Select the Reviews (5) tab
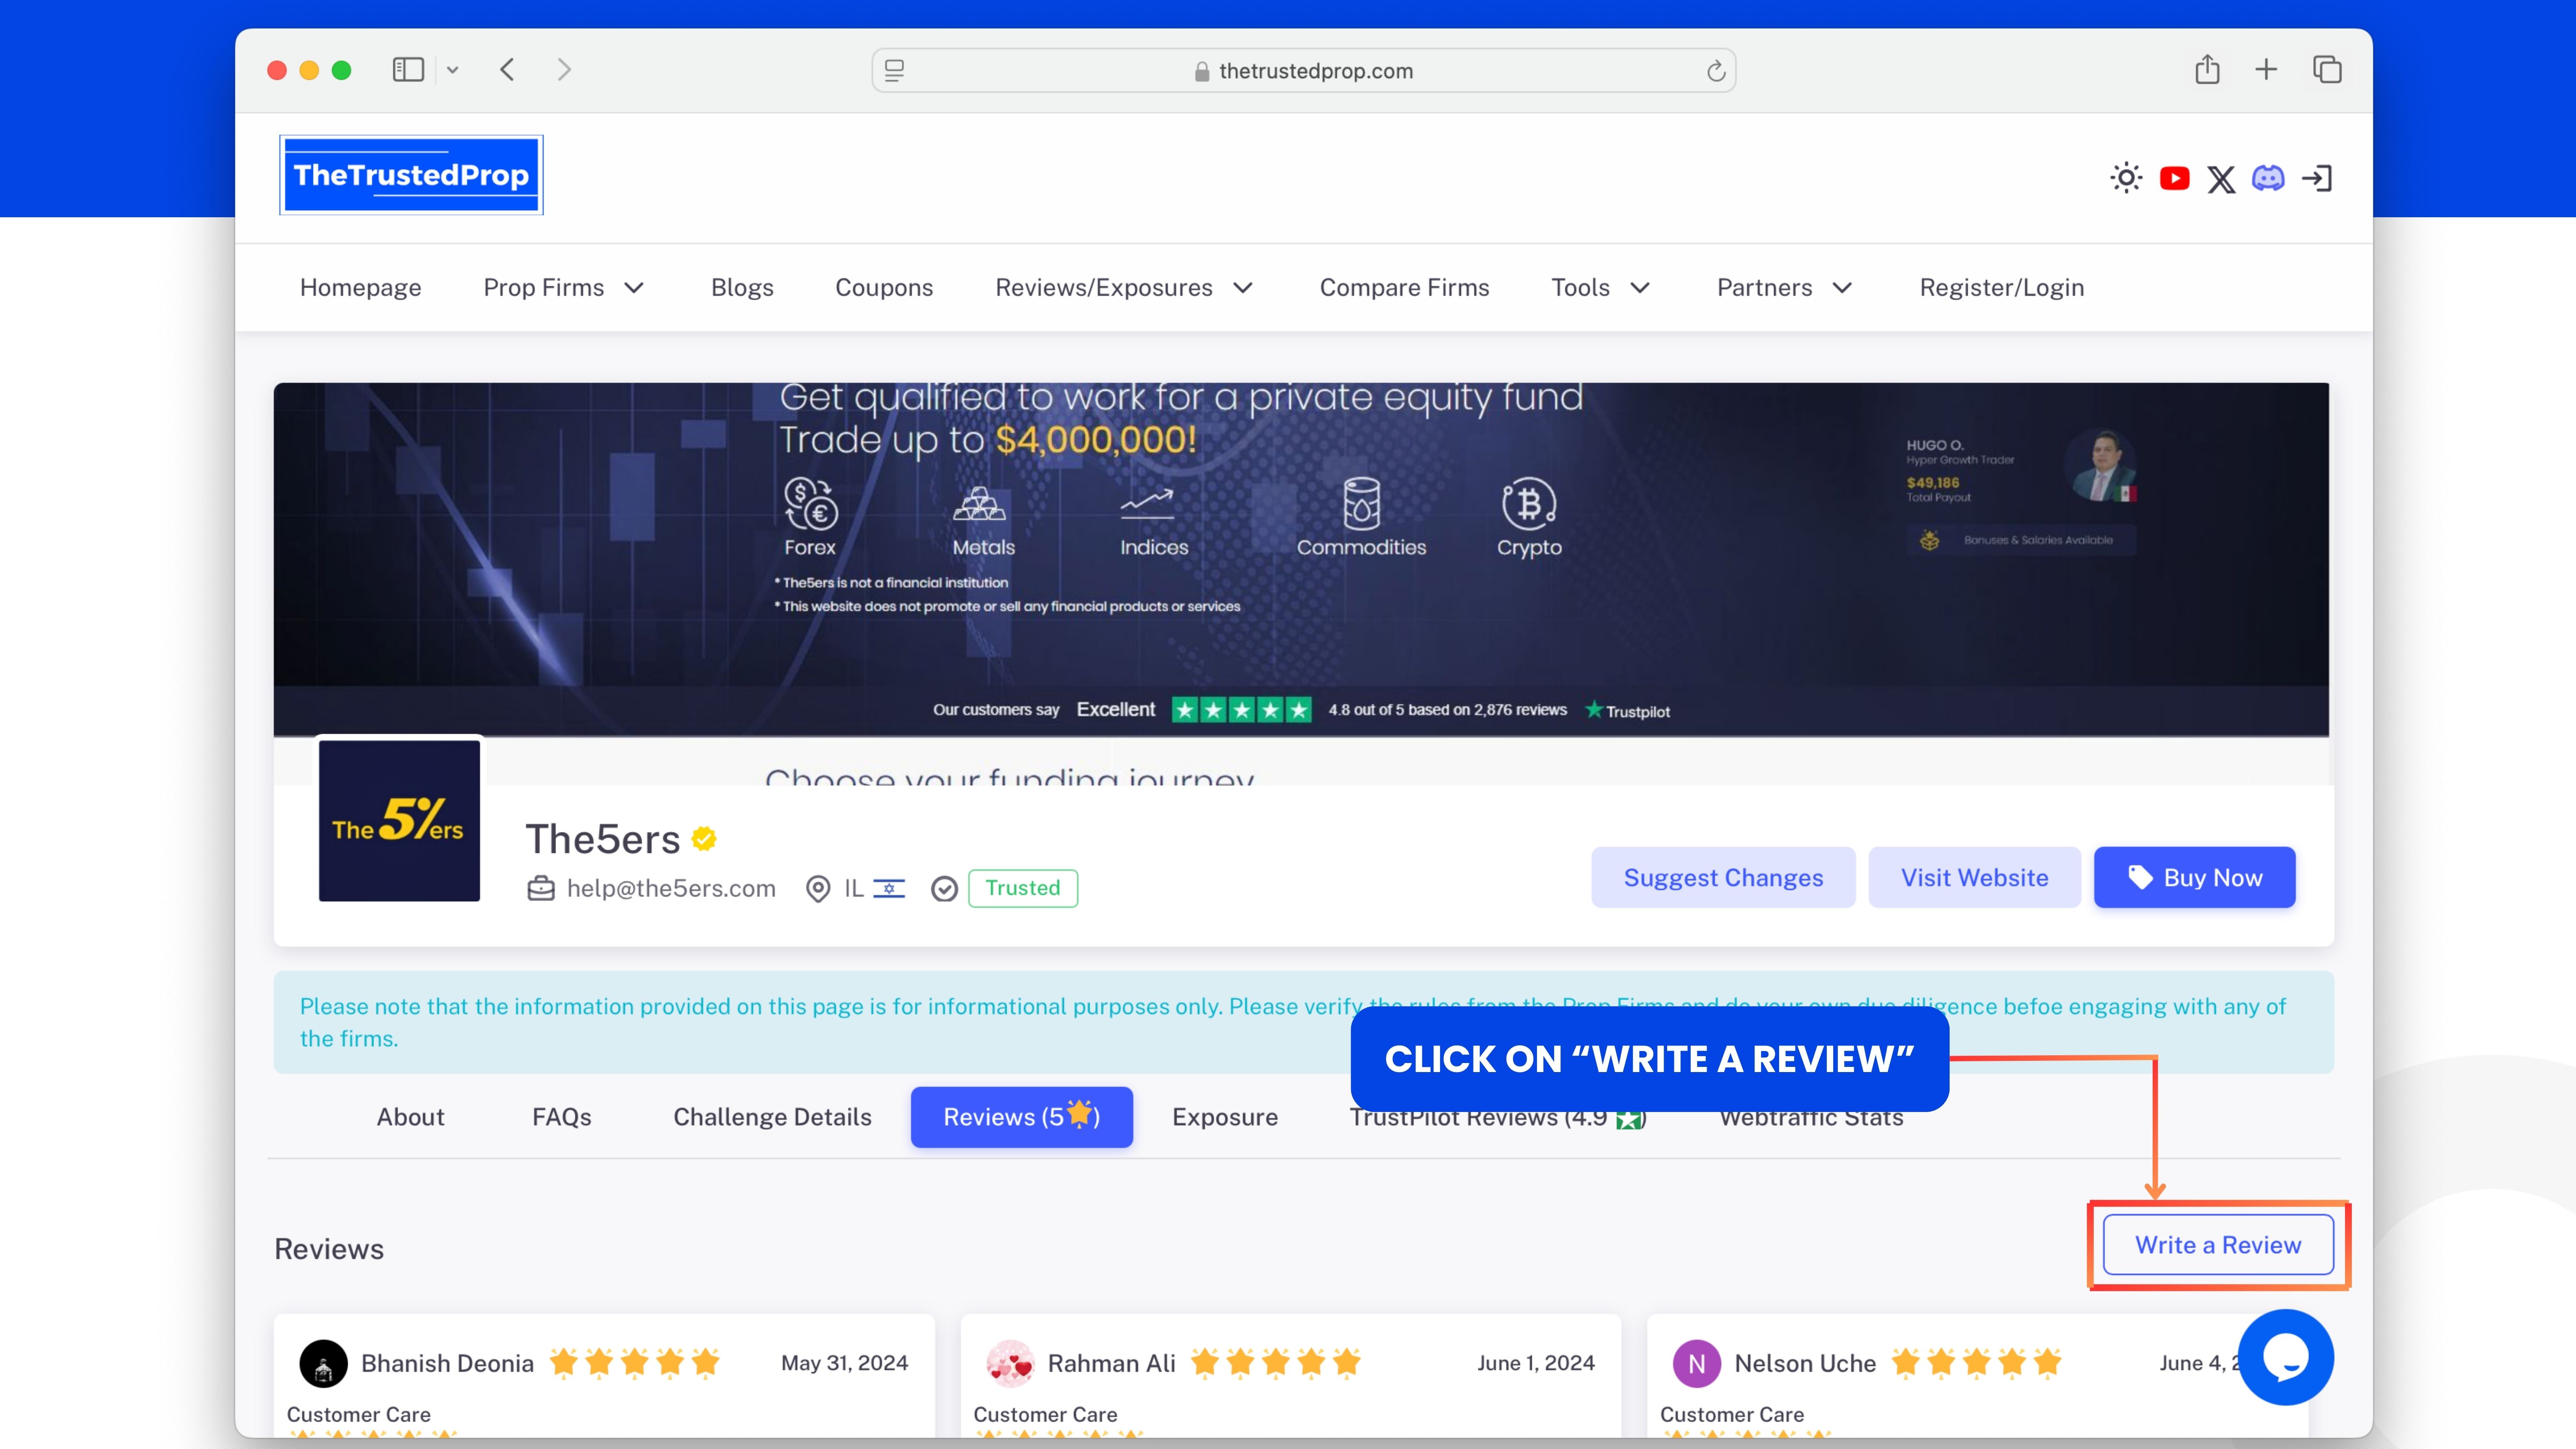The image size is (2576, 1449). tap(1021, 1117)
